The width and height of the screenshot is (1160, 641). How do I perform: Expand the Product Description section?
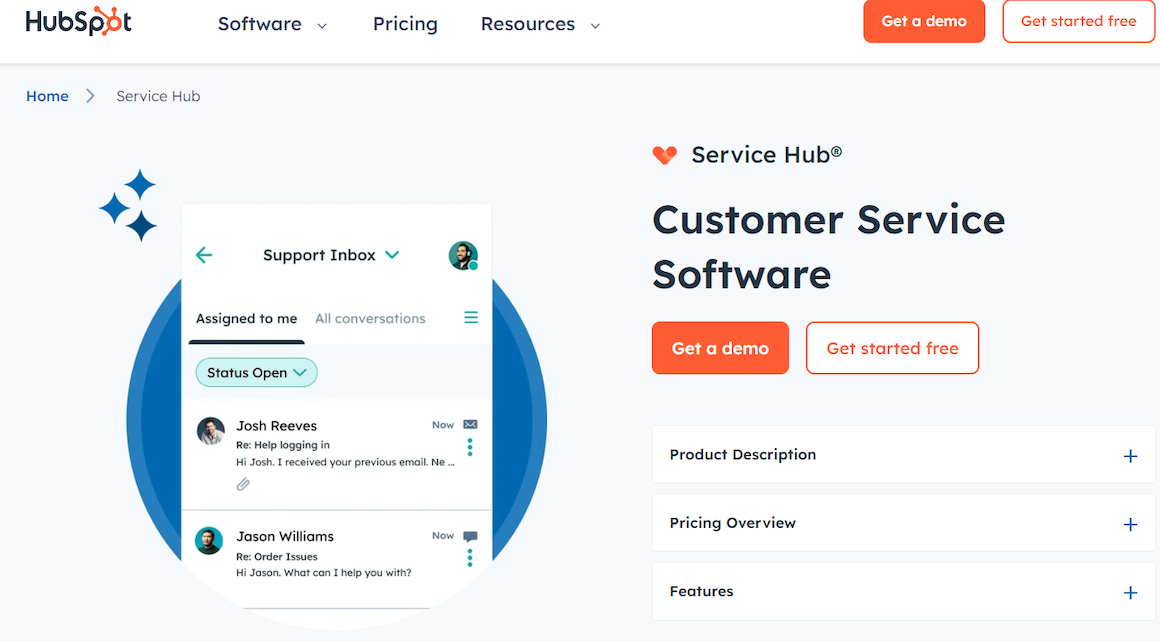1130,455
